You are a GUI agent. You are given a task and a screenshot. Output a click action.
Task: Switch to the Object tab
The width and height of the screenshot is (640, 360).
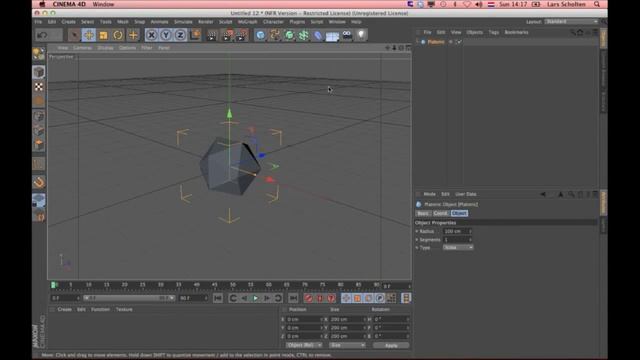tap(459, 213)
